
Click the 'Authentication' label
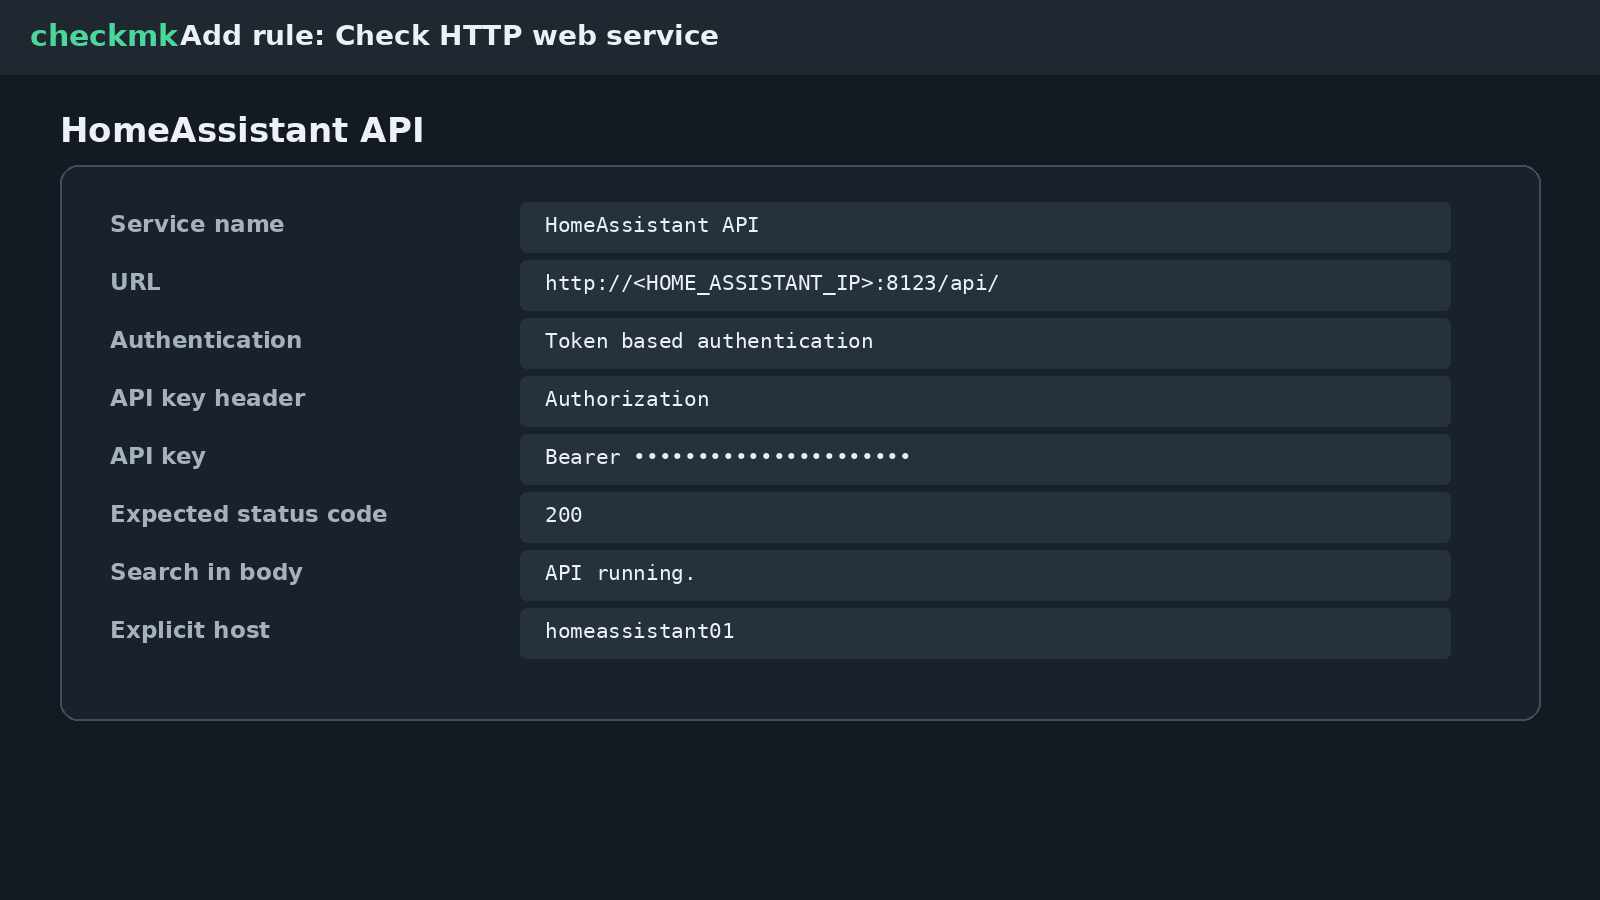206,341
